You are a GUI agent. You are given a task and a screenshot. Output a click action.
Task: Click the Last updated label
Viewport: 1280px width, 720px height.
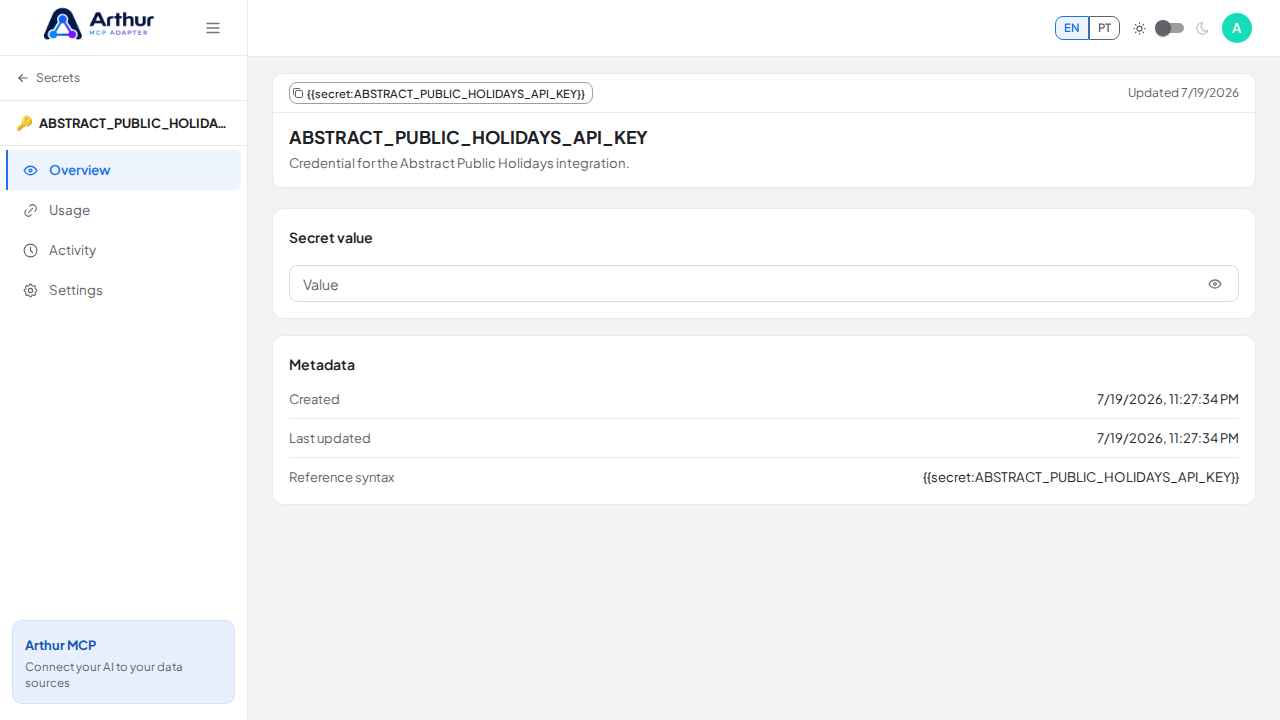(x=330, y=438)
